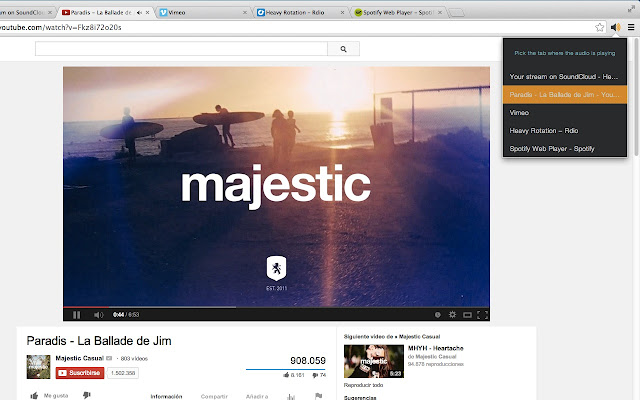Switch to the SoundCloud browser tab
The image size is (640, 400).
[22, 13]
